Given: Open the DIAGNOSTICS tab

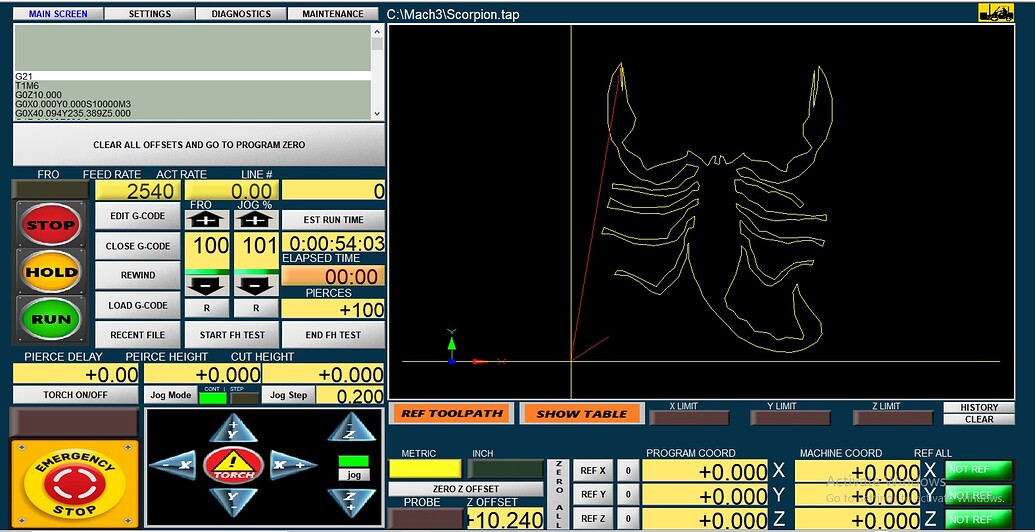Looking at the screenshot, I should coord(241,14).
